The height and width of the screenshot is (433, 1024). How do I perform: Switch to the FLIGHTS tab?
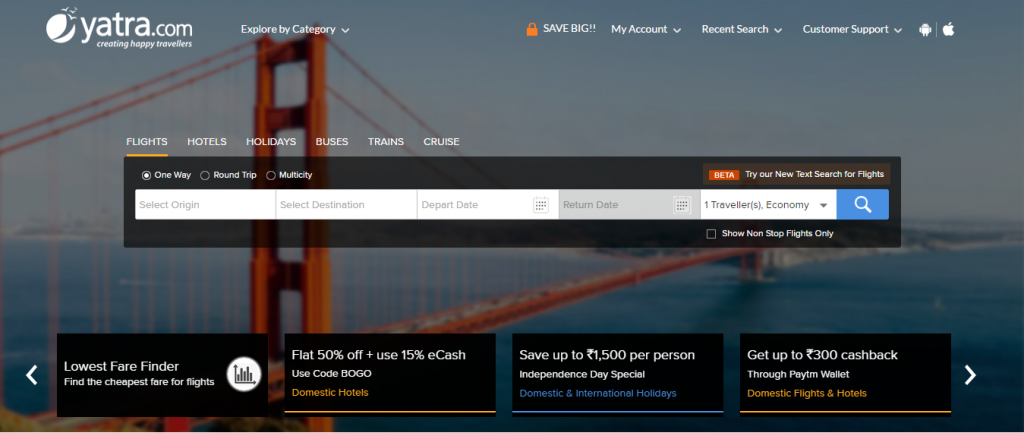[x=147, y=142]
